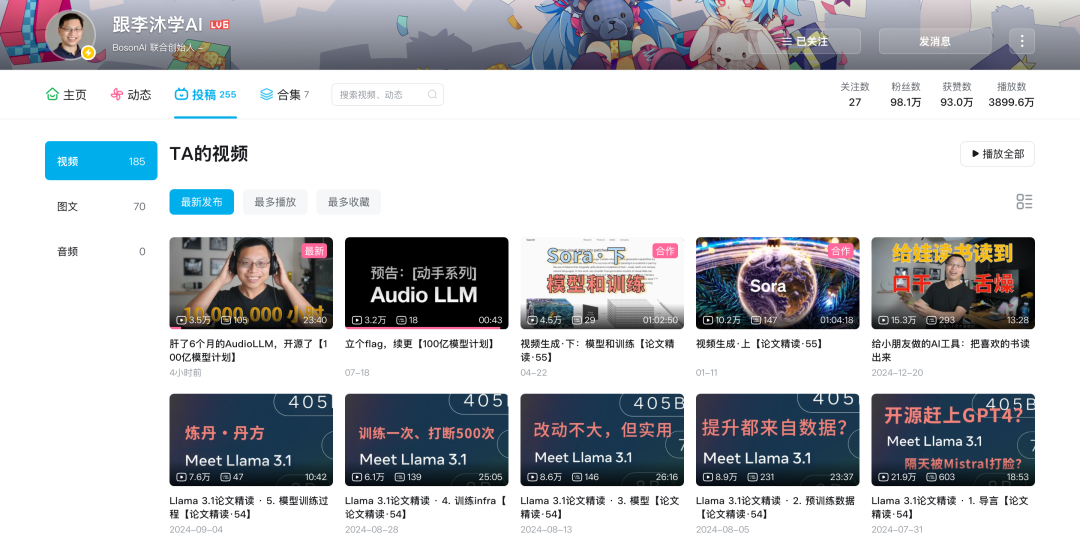Click the play count icon showing 21.9万
This screenshot has width=1080, height=536.
(x=883, y=477)
